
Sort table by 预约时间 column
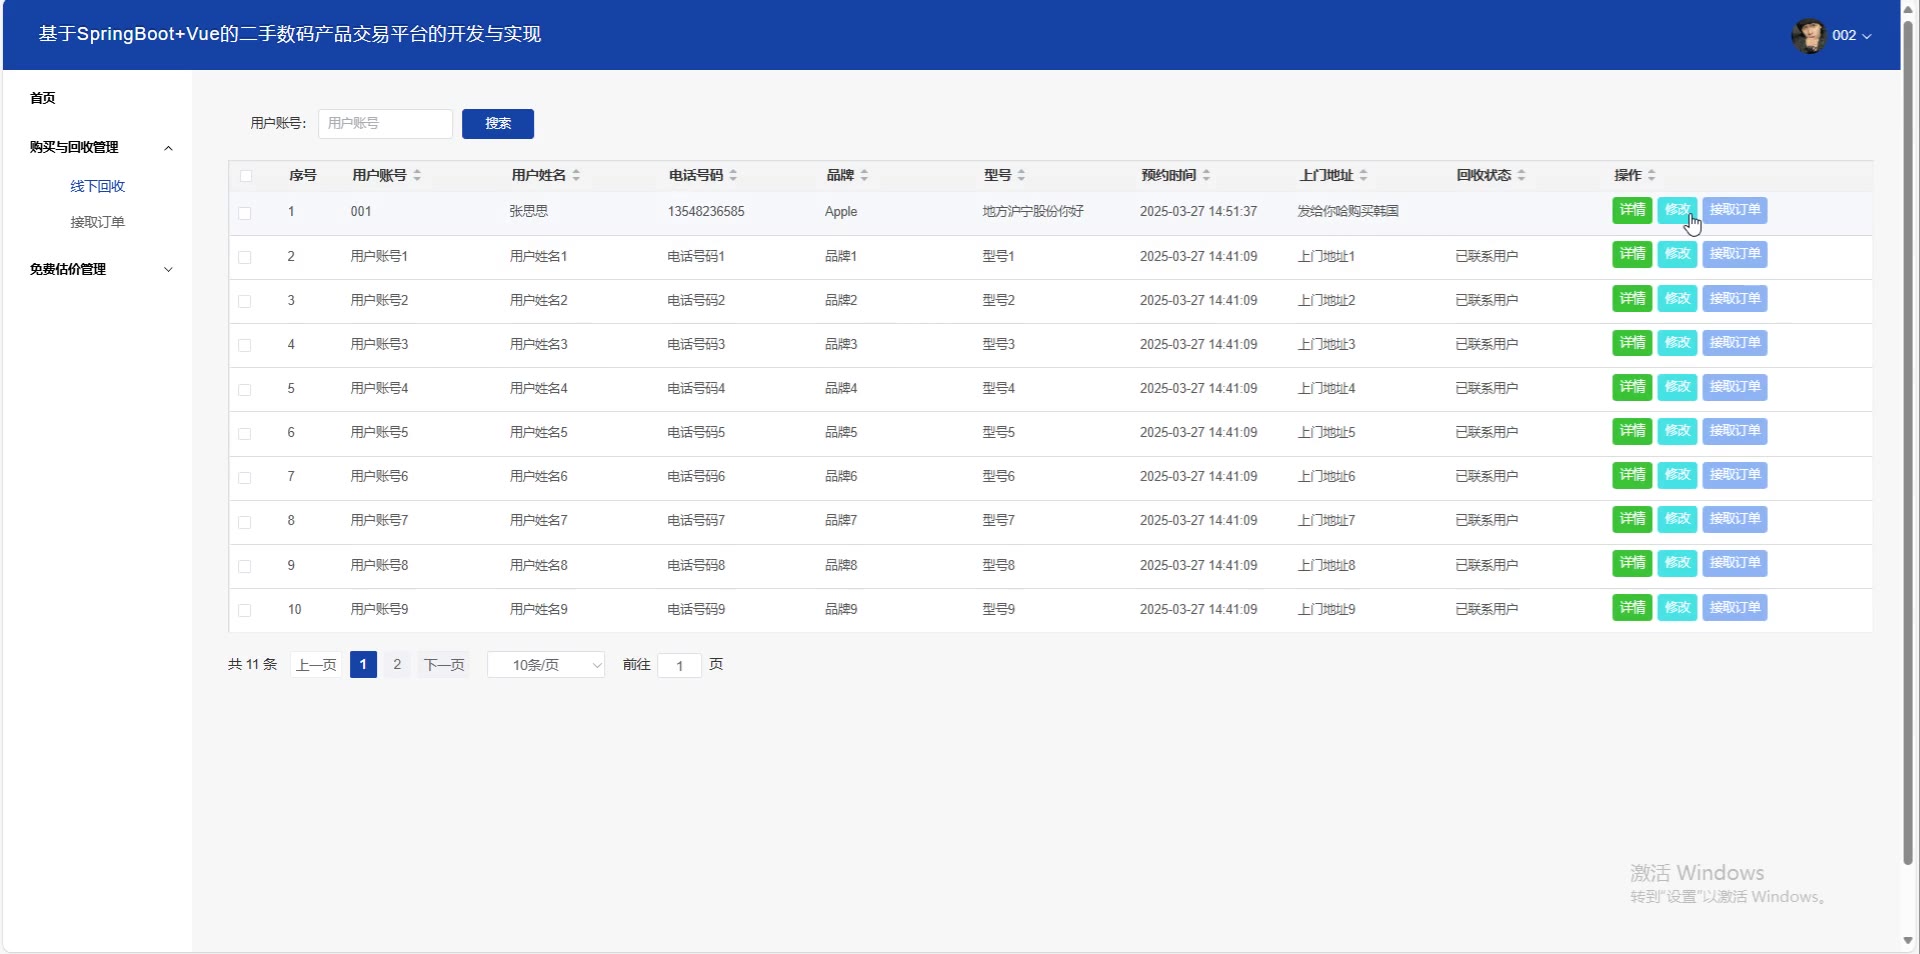[1206, 175]
